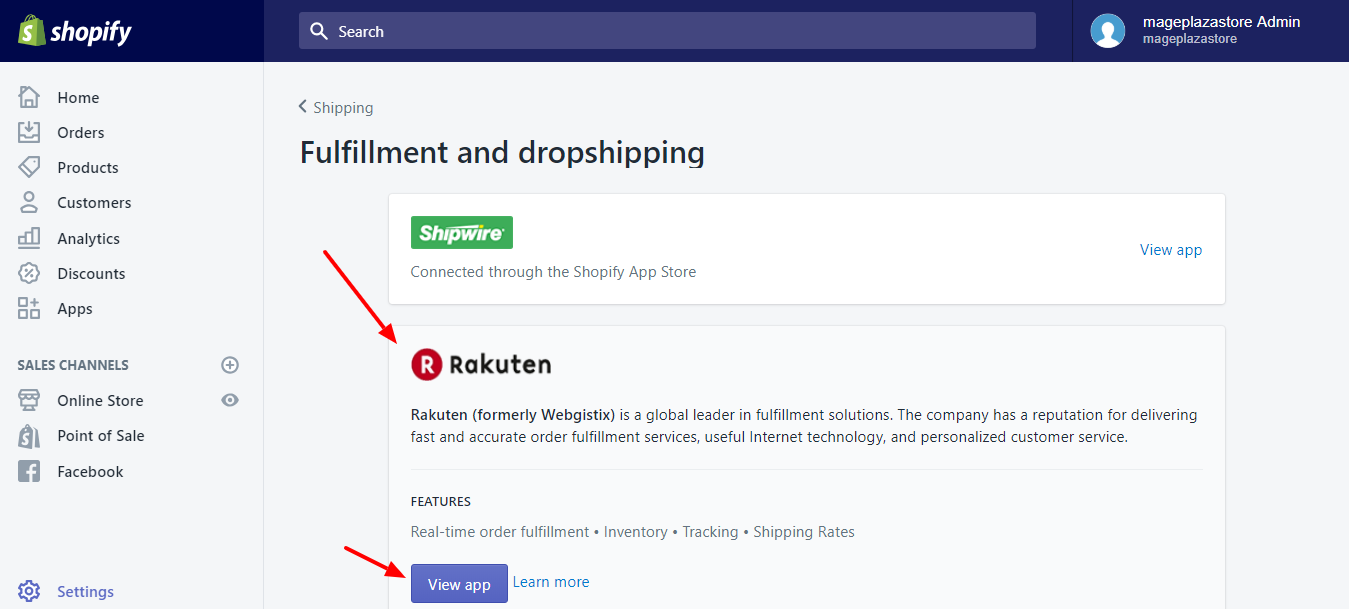Screen dimensions: 1349x609
Task: Click SALES CHANNELS heading
Action: point(73,365)
